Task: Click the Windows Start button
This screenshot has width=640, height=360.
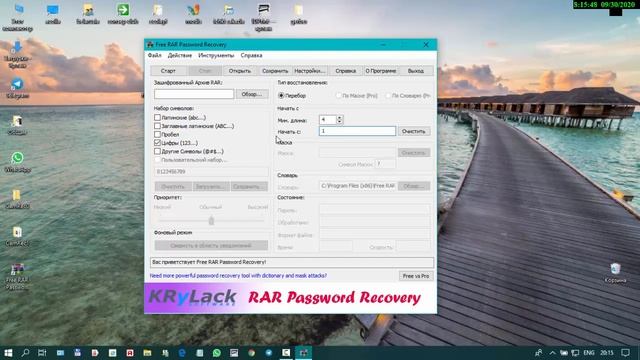Action: pyautogui.click(x=8, y=353)
